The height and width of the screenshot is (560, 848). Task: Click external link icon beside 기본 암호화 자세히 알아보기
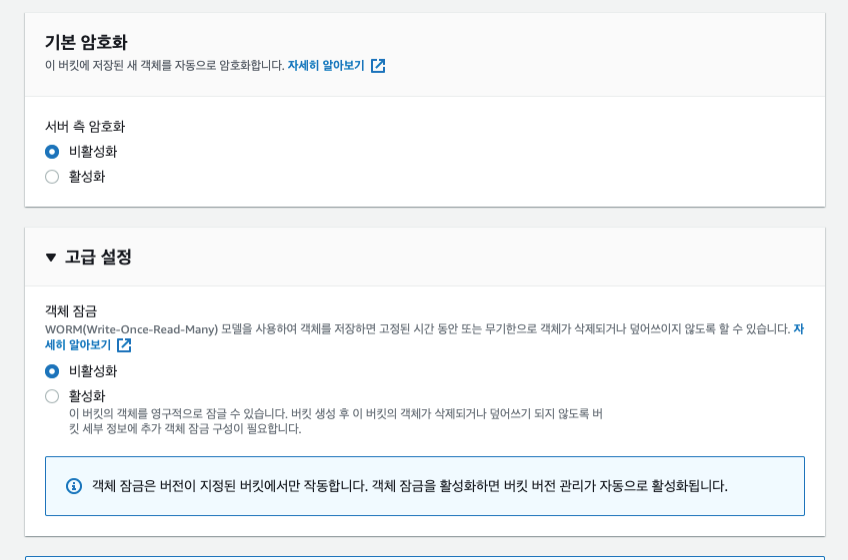[x=378, y=66]
